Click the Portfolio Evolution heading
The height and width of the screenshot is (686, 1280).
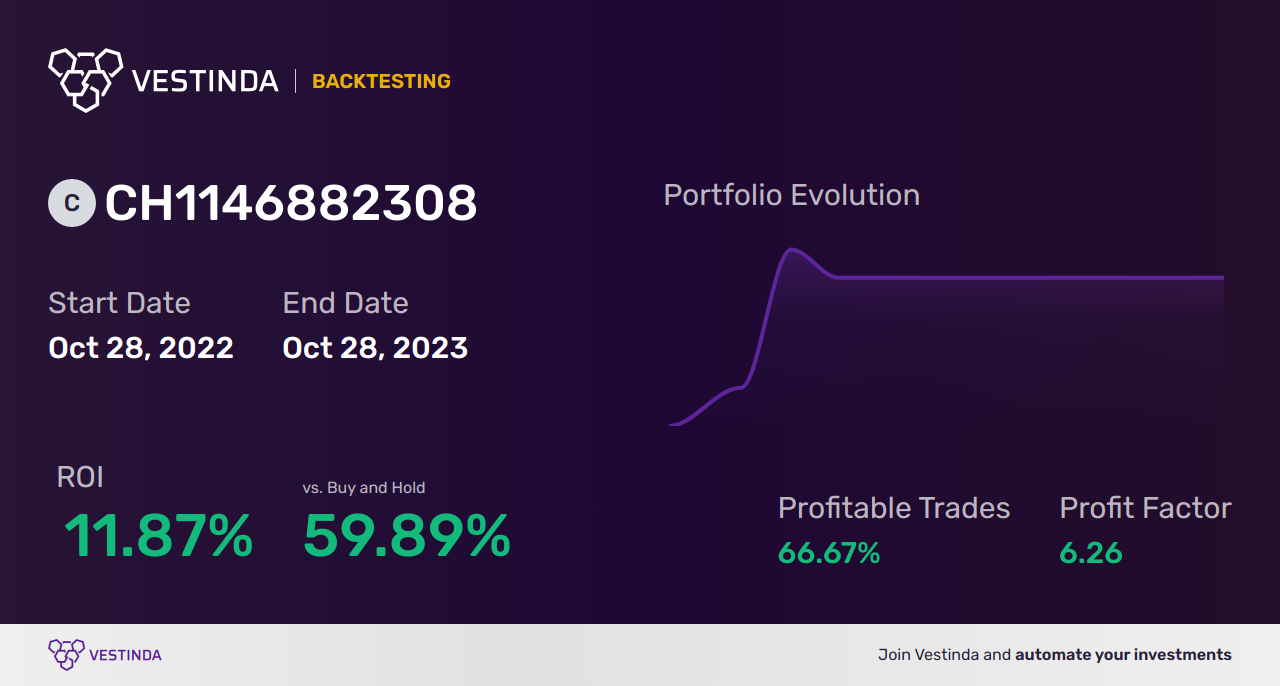click(x=792, y=195)
